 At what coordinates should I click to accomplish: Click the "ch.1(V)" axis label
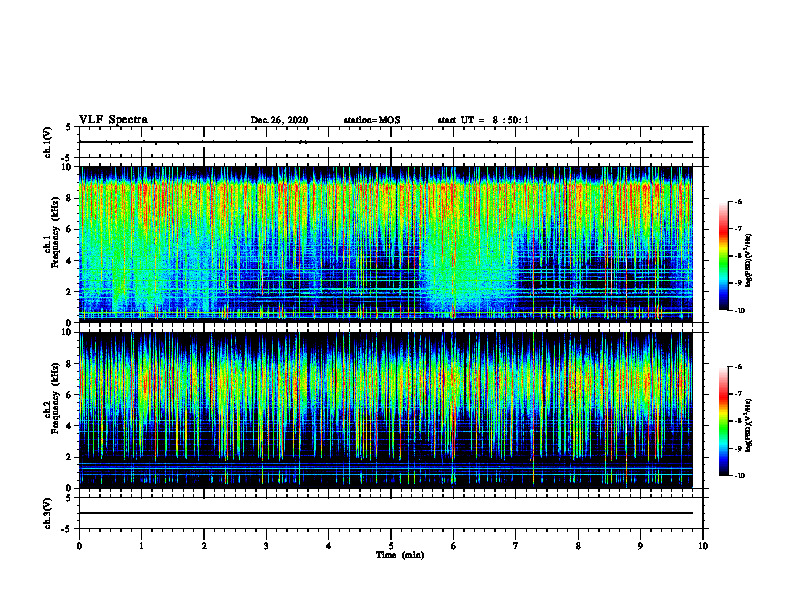click(47, 142)
